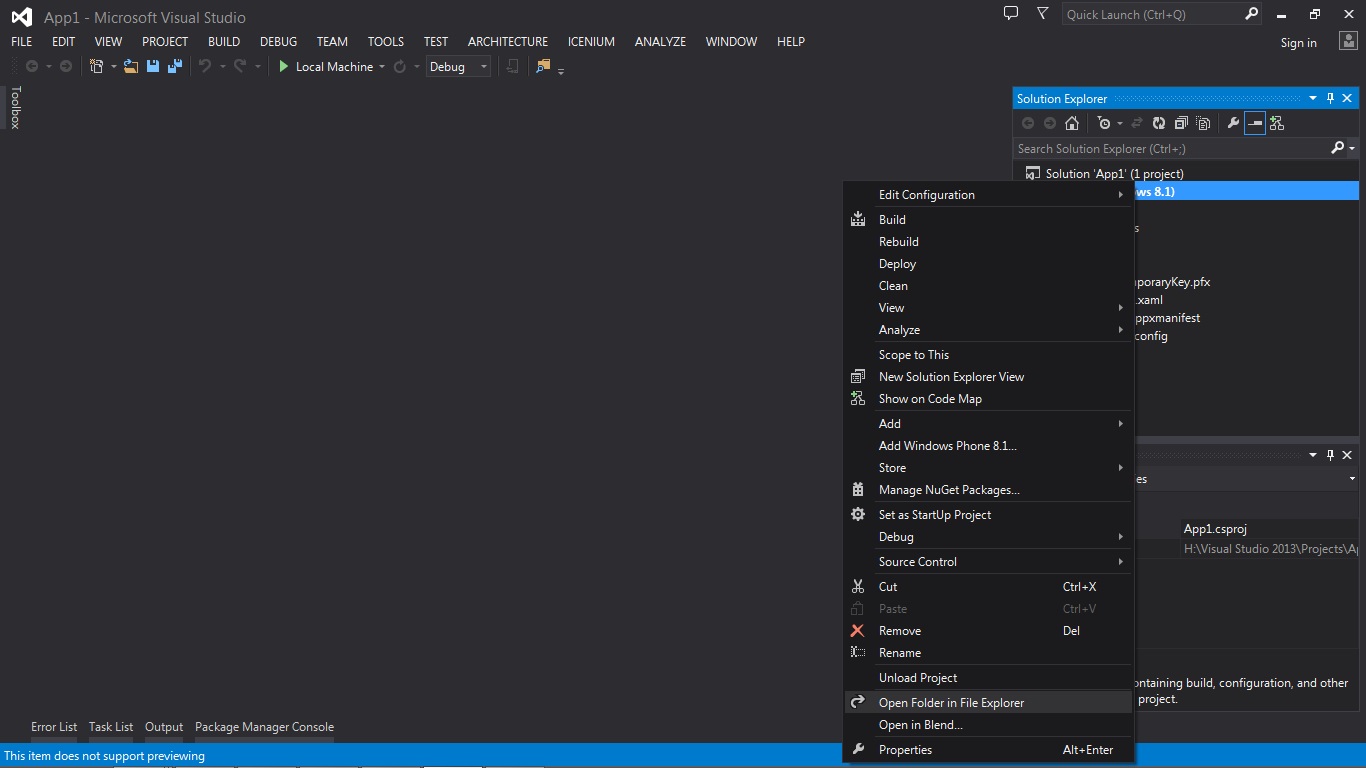Click the Pending Changes Filter clock icon
This screenshot has height=768, width=1366.
click(x=1103, y=123)
